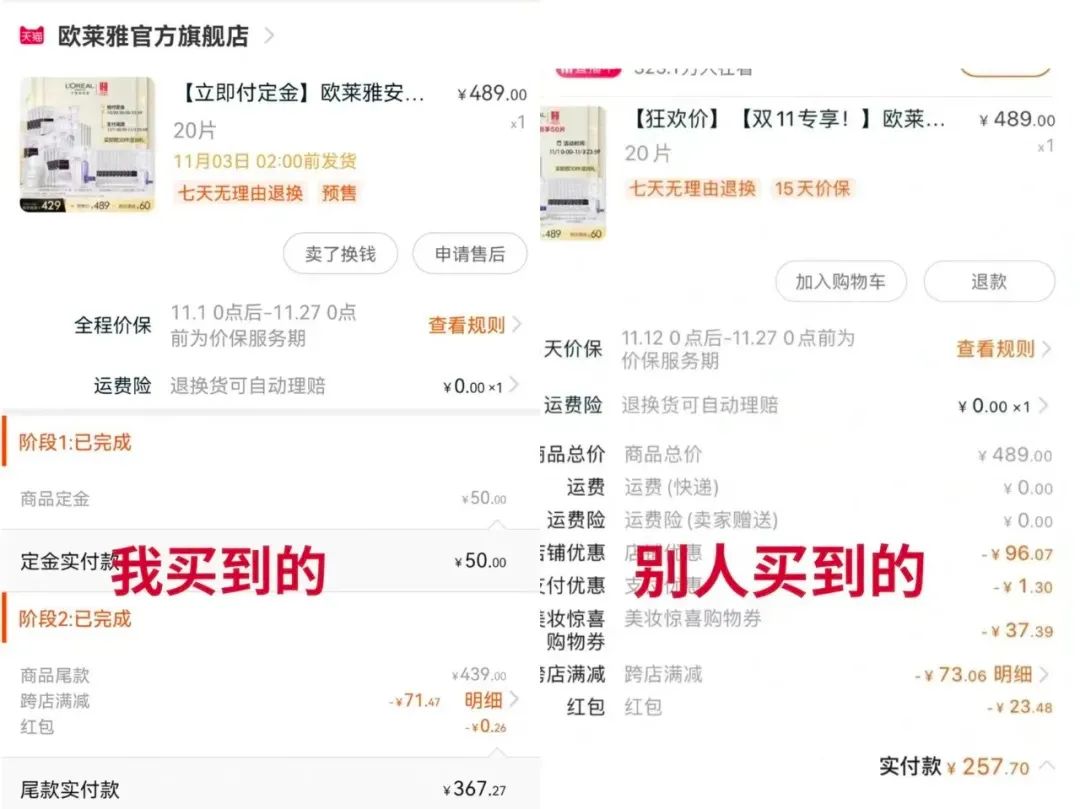Click the 申请售后 button
1080x809 pixels.
[x=470, y=254]
